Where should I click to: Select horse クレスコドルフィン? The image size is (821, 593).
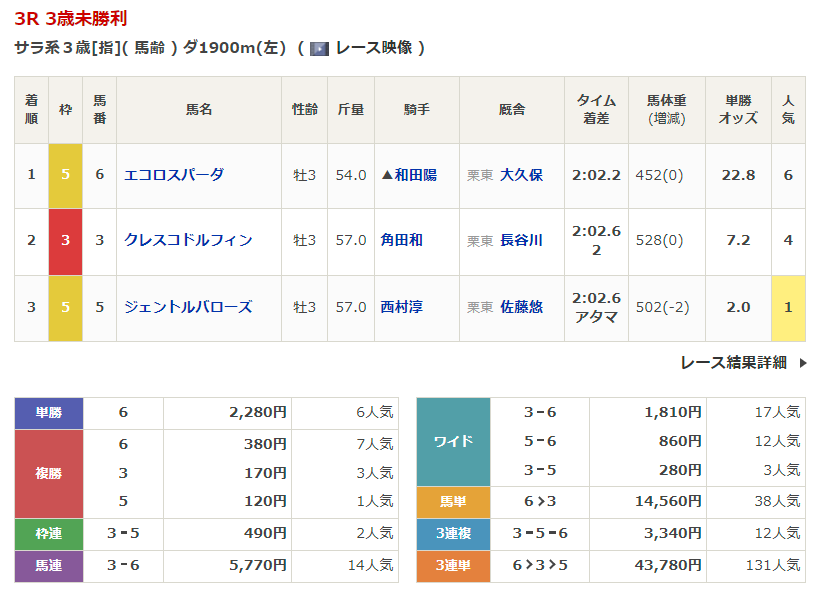point(188,240)
